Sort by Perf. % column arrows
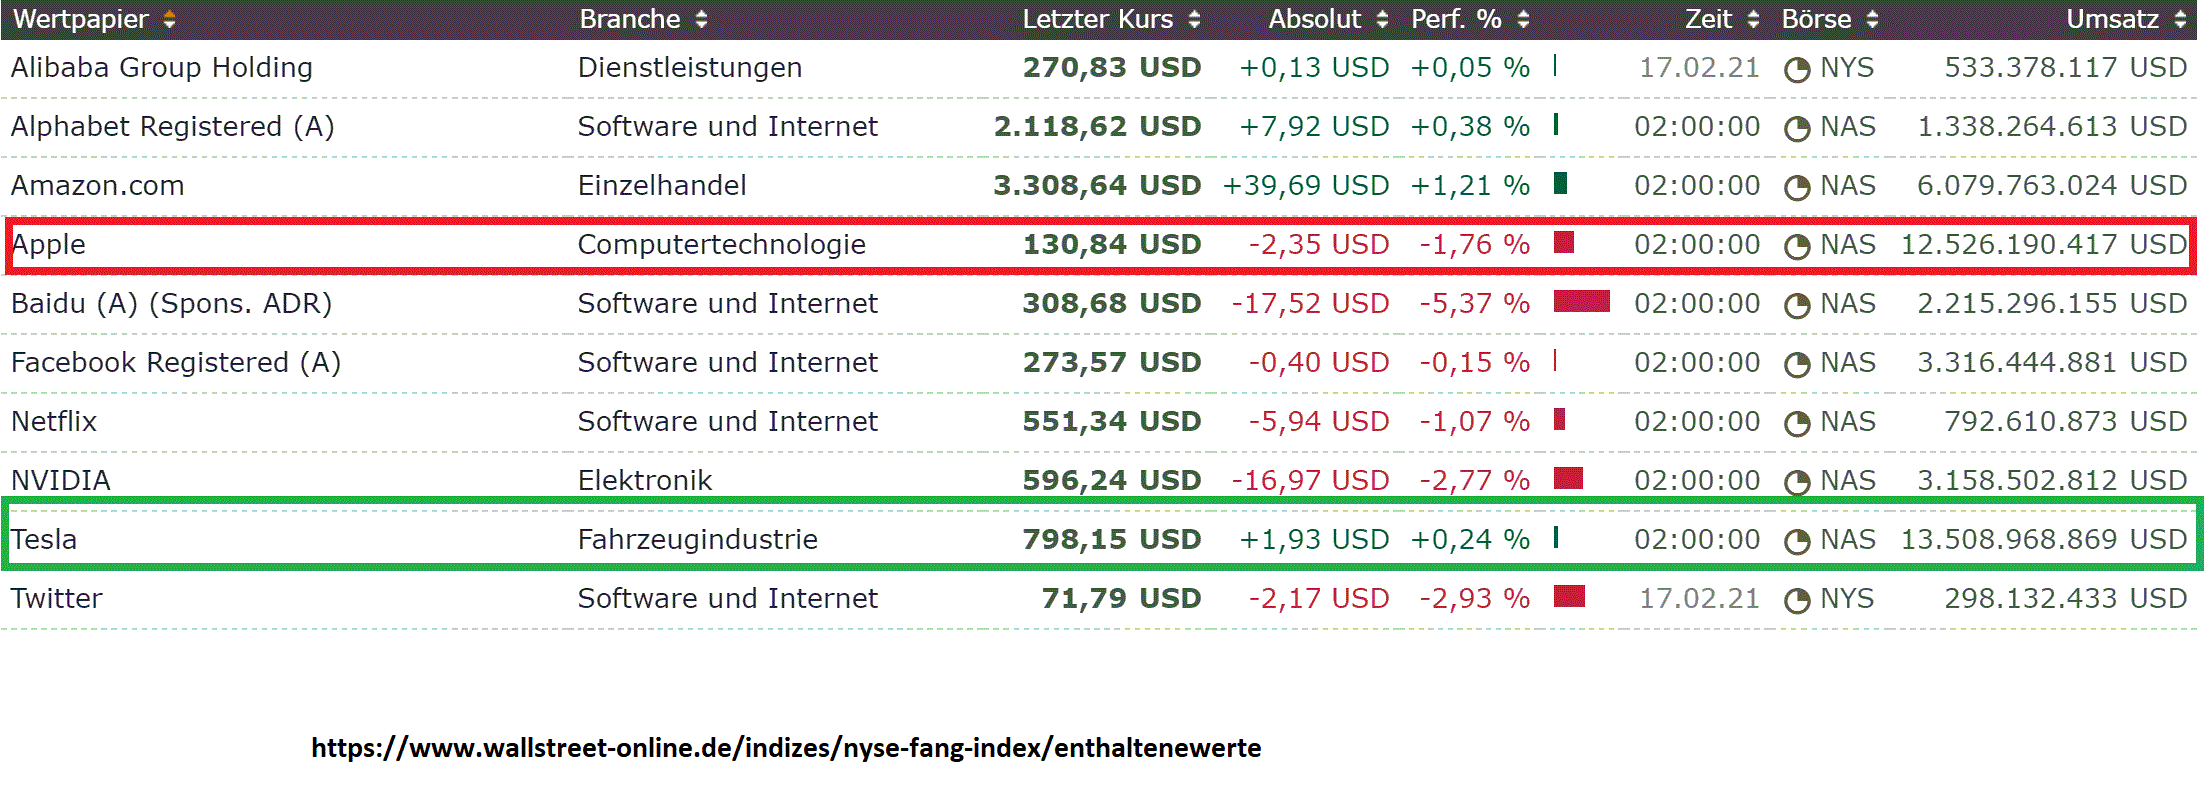Screen dimensions: 2205x799 pyautogui.click(x=1523, y=20)
